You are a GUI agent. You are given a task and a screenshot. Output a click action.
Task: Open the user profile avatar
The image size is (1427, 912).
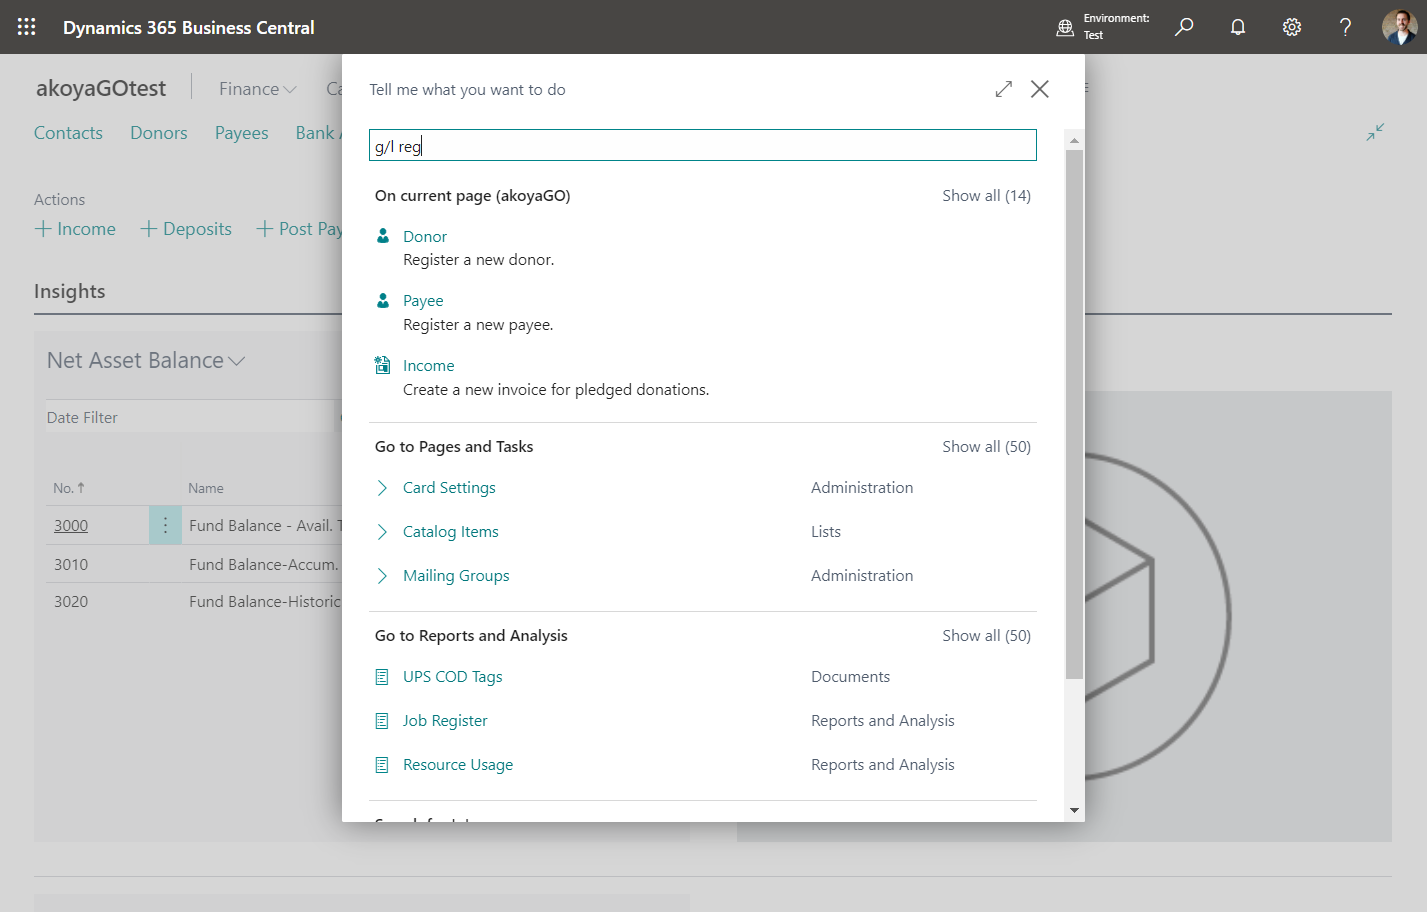coord(1399,27)
